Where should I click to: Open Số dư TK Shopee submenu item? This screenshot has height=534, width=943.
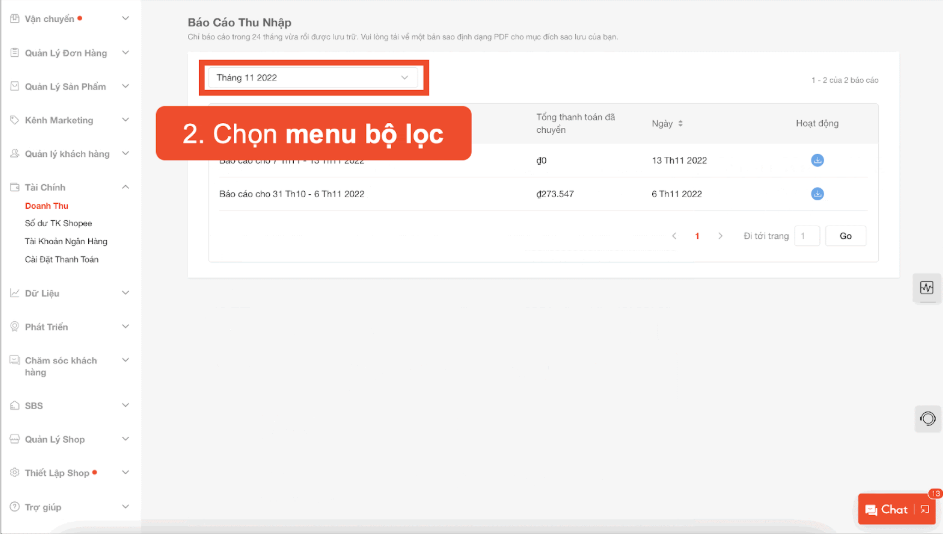pos(58,223)
